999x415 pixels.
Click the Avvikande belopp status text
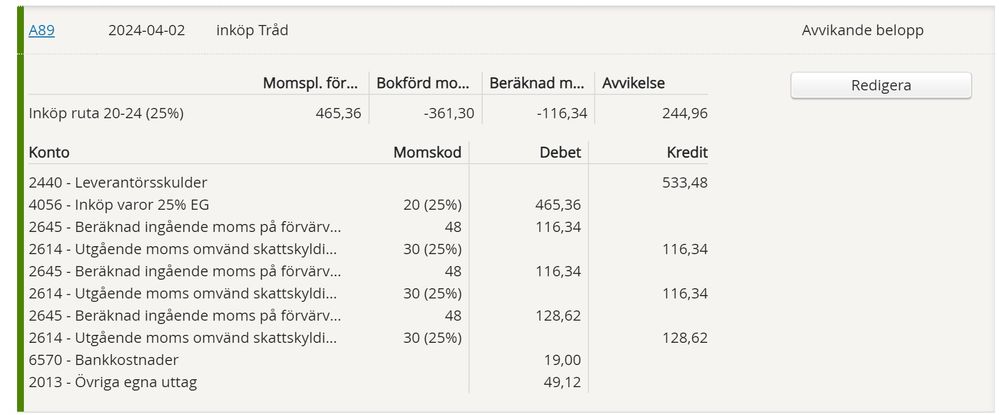pyautogui.click(x=862, y=30)
